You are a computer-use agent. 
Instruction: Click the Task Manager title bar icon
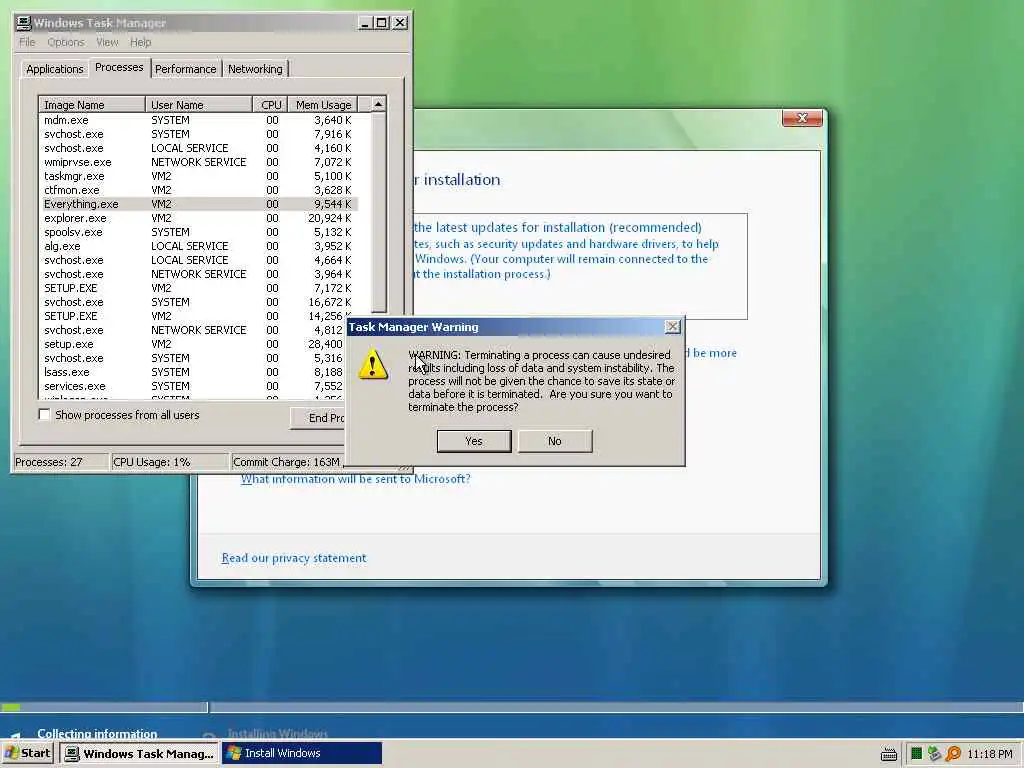[24, 23]
